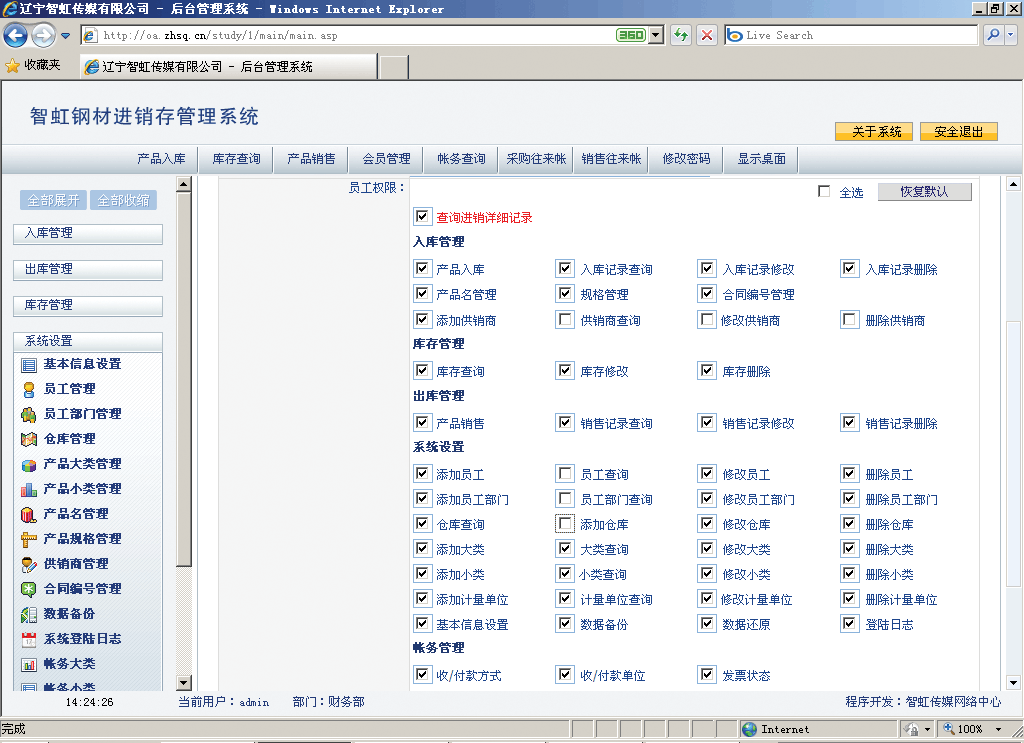Check the 全选 checkbox
1024x743 pixels.
point(824,192)
